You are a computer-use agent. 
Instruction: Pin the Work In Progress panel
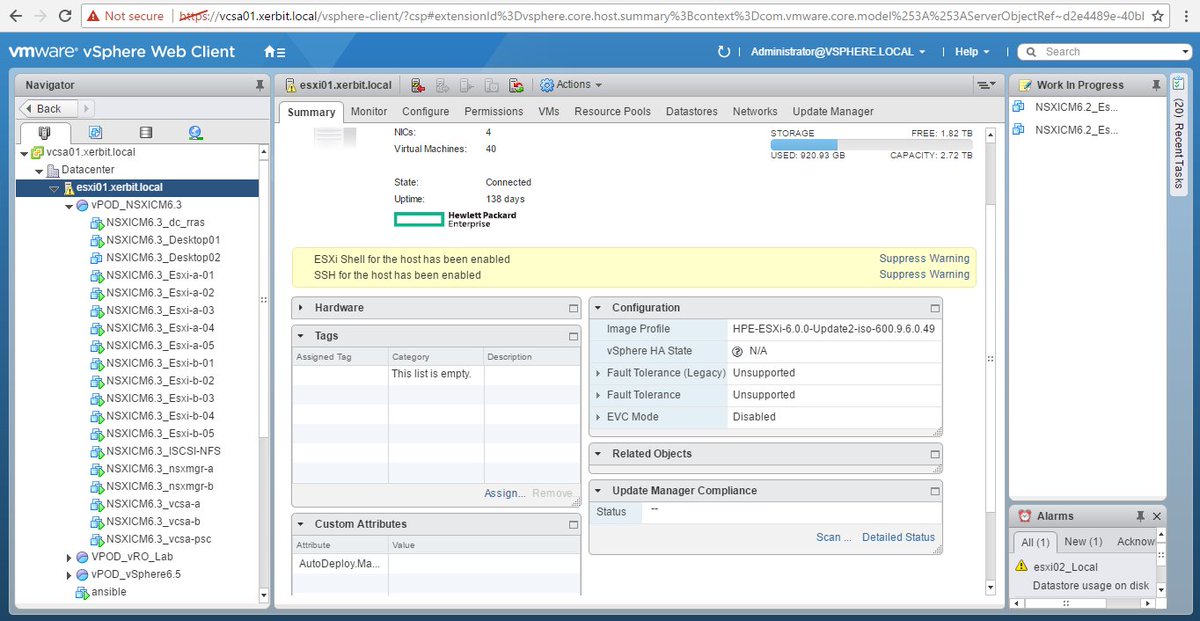point(1156,85)
